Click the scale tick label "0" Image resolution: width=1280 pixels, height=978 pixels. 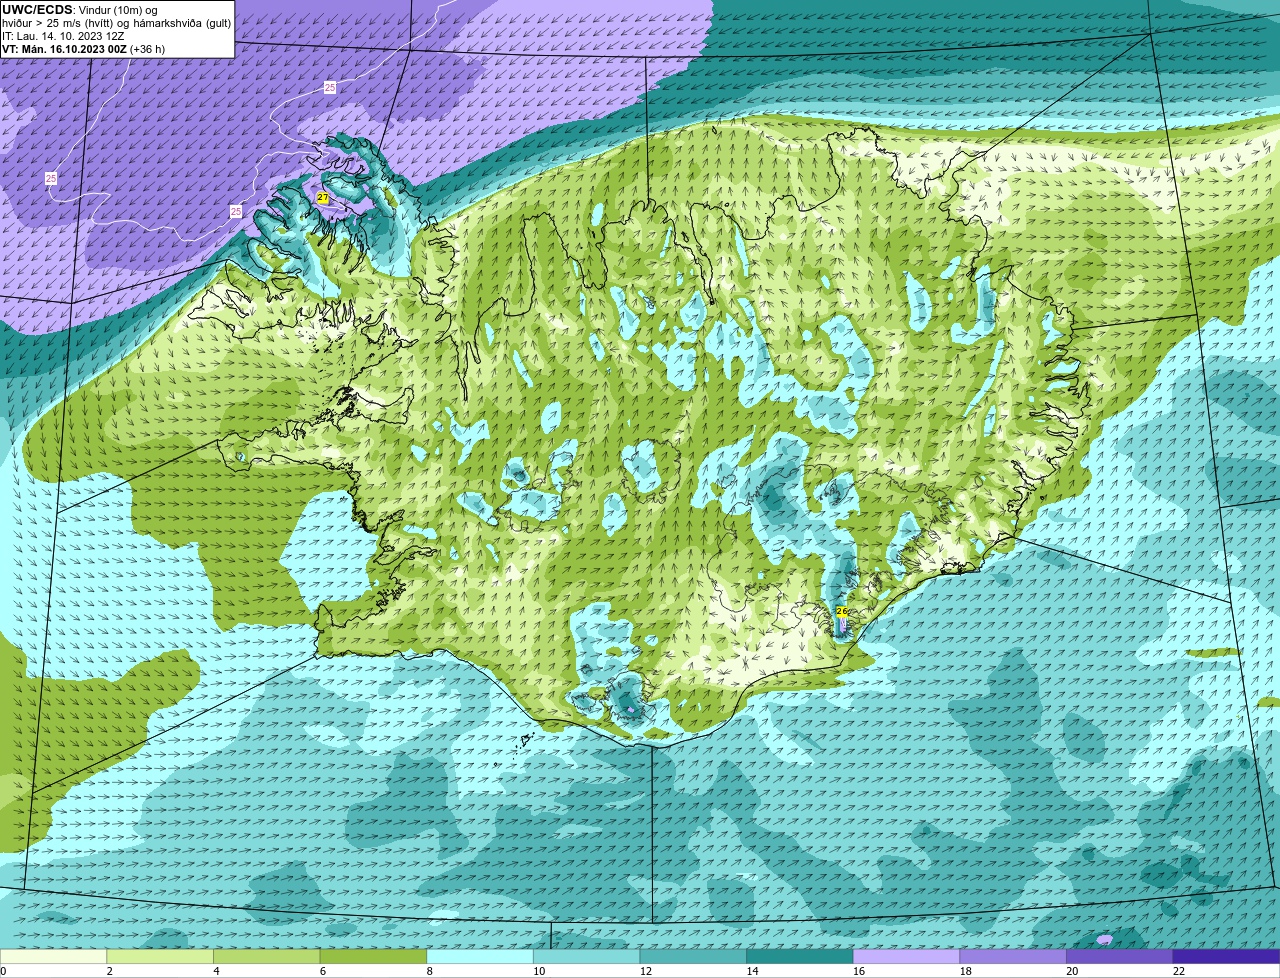click(3, 971)
